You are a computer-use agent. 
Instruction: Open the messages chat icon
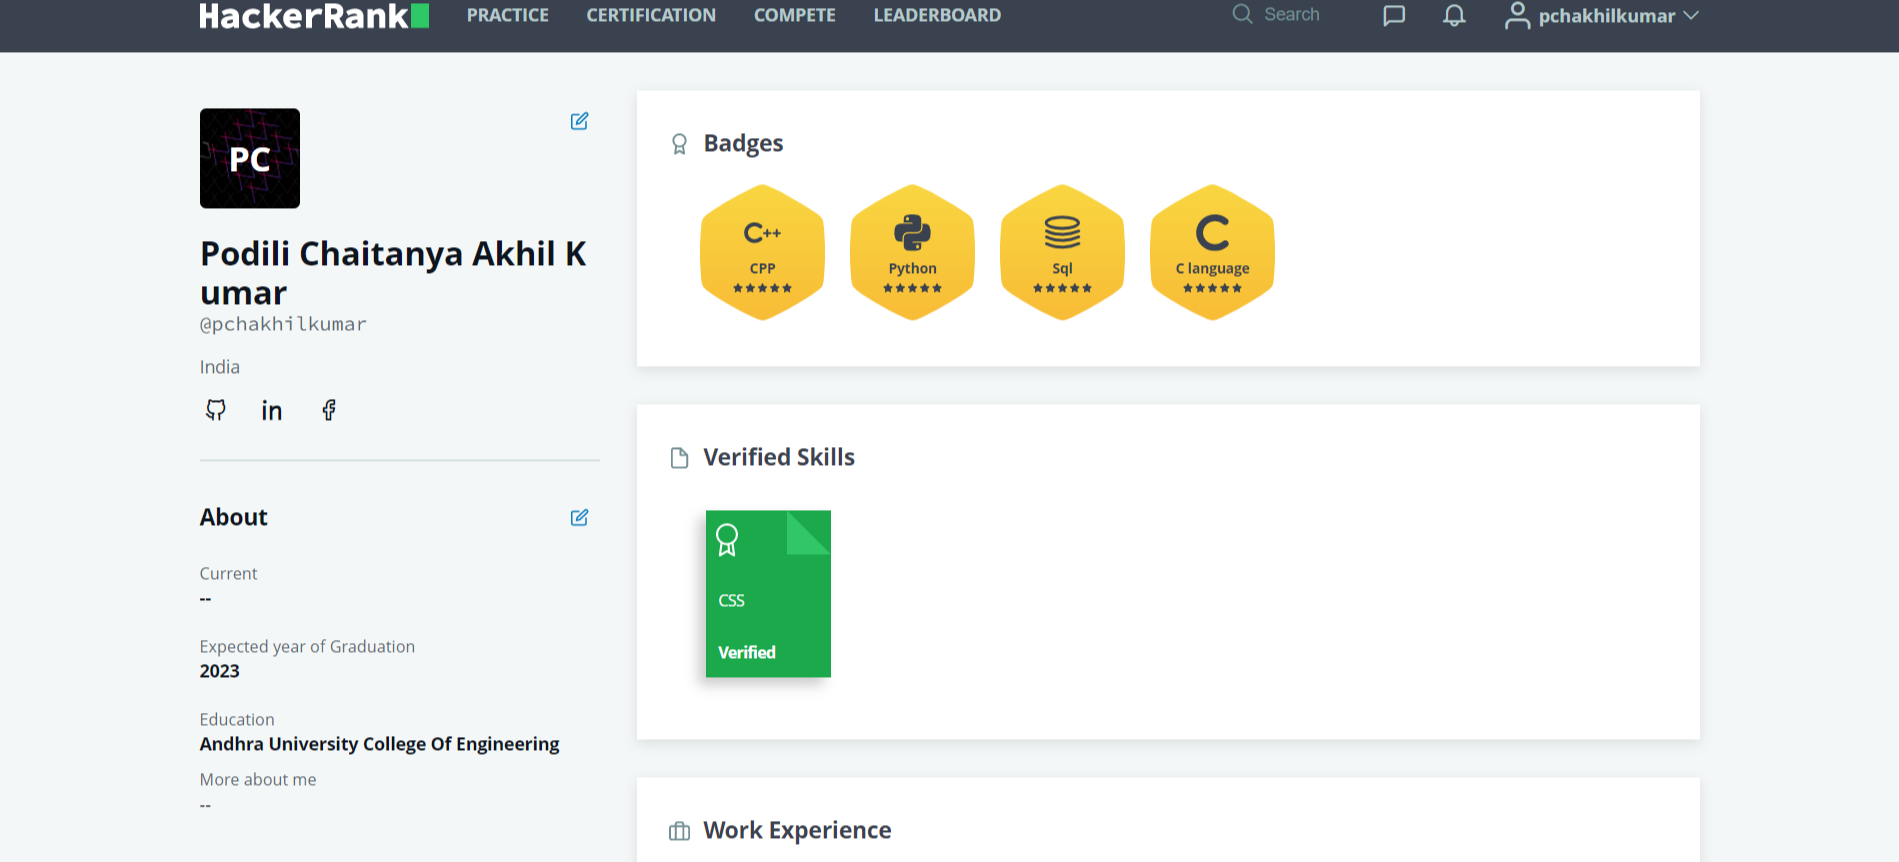tap(1394, 16)
